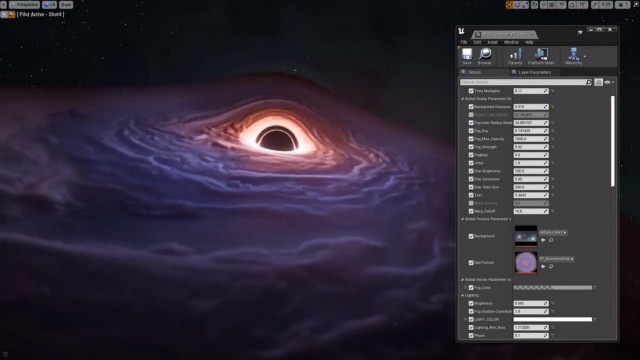The width and height of the screenshot is (640, 360).
Task: Click the search magnifier in Search Details
Action: point(589,82)
